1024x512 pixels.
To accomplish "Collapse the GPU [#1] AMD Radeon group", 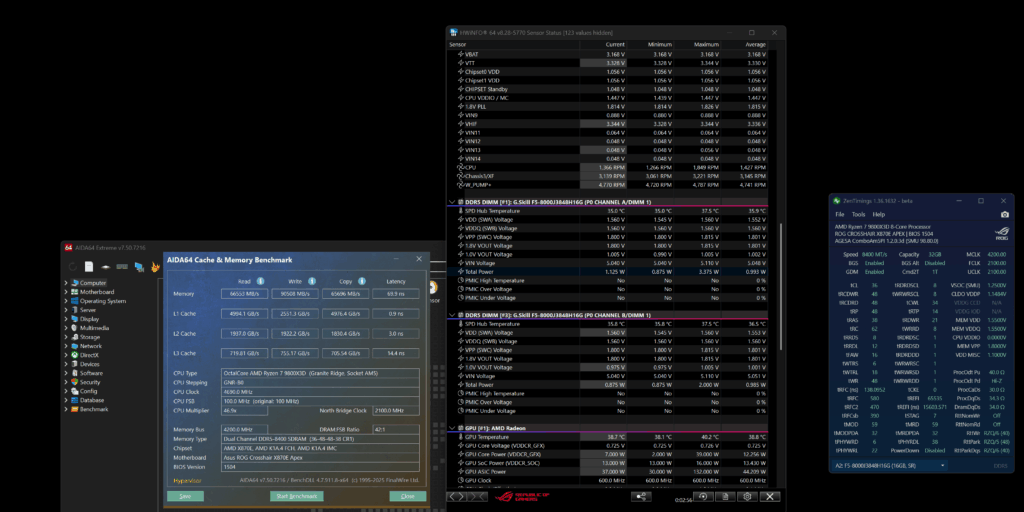I will coord(451,428).
